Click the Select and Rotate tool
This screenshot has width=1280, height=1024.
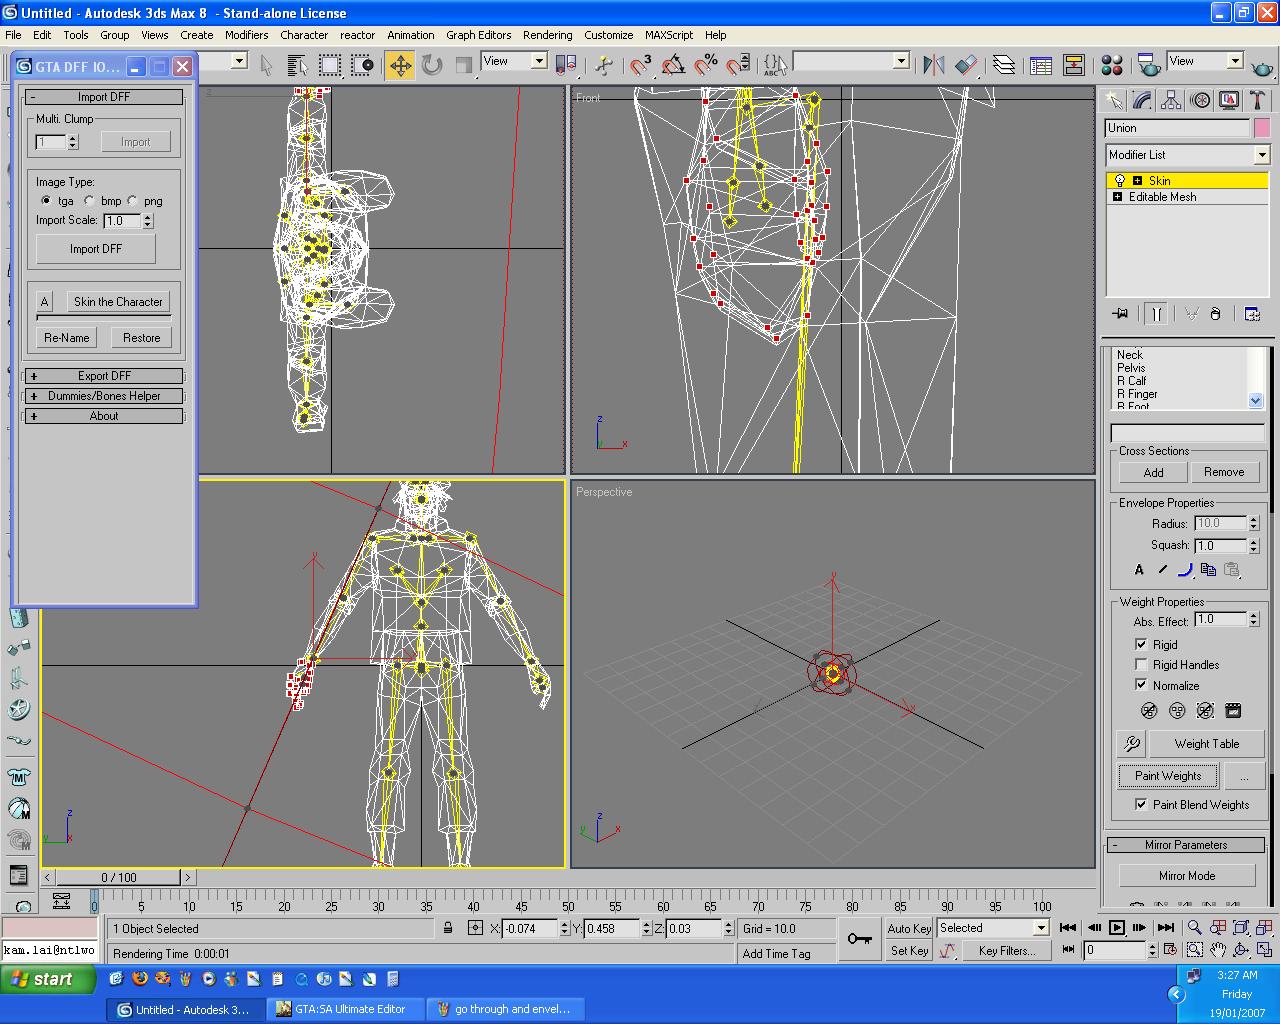(432, 66)
